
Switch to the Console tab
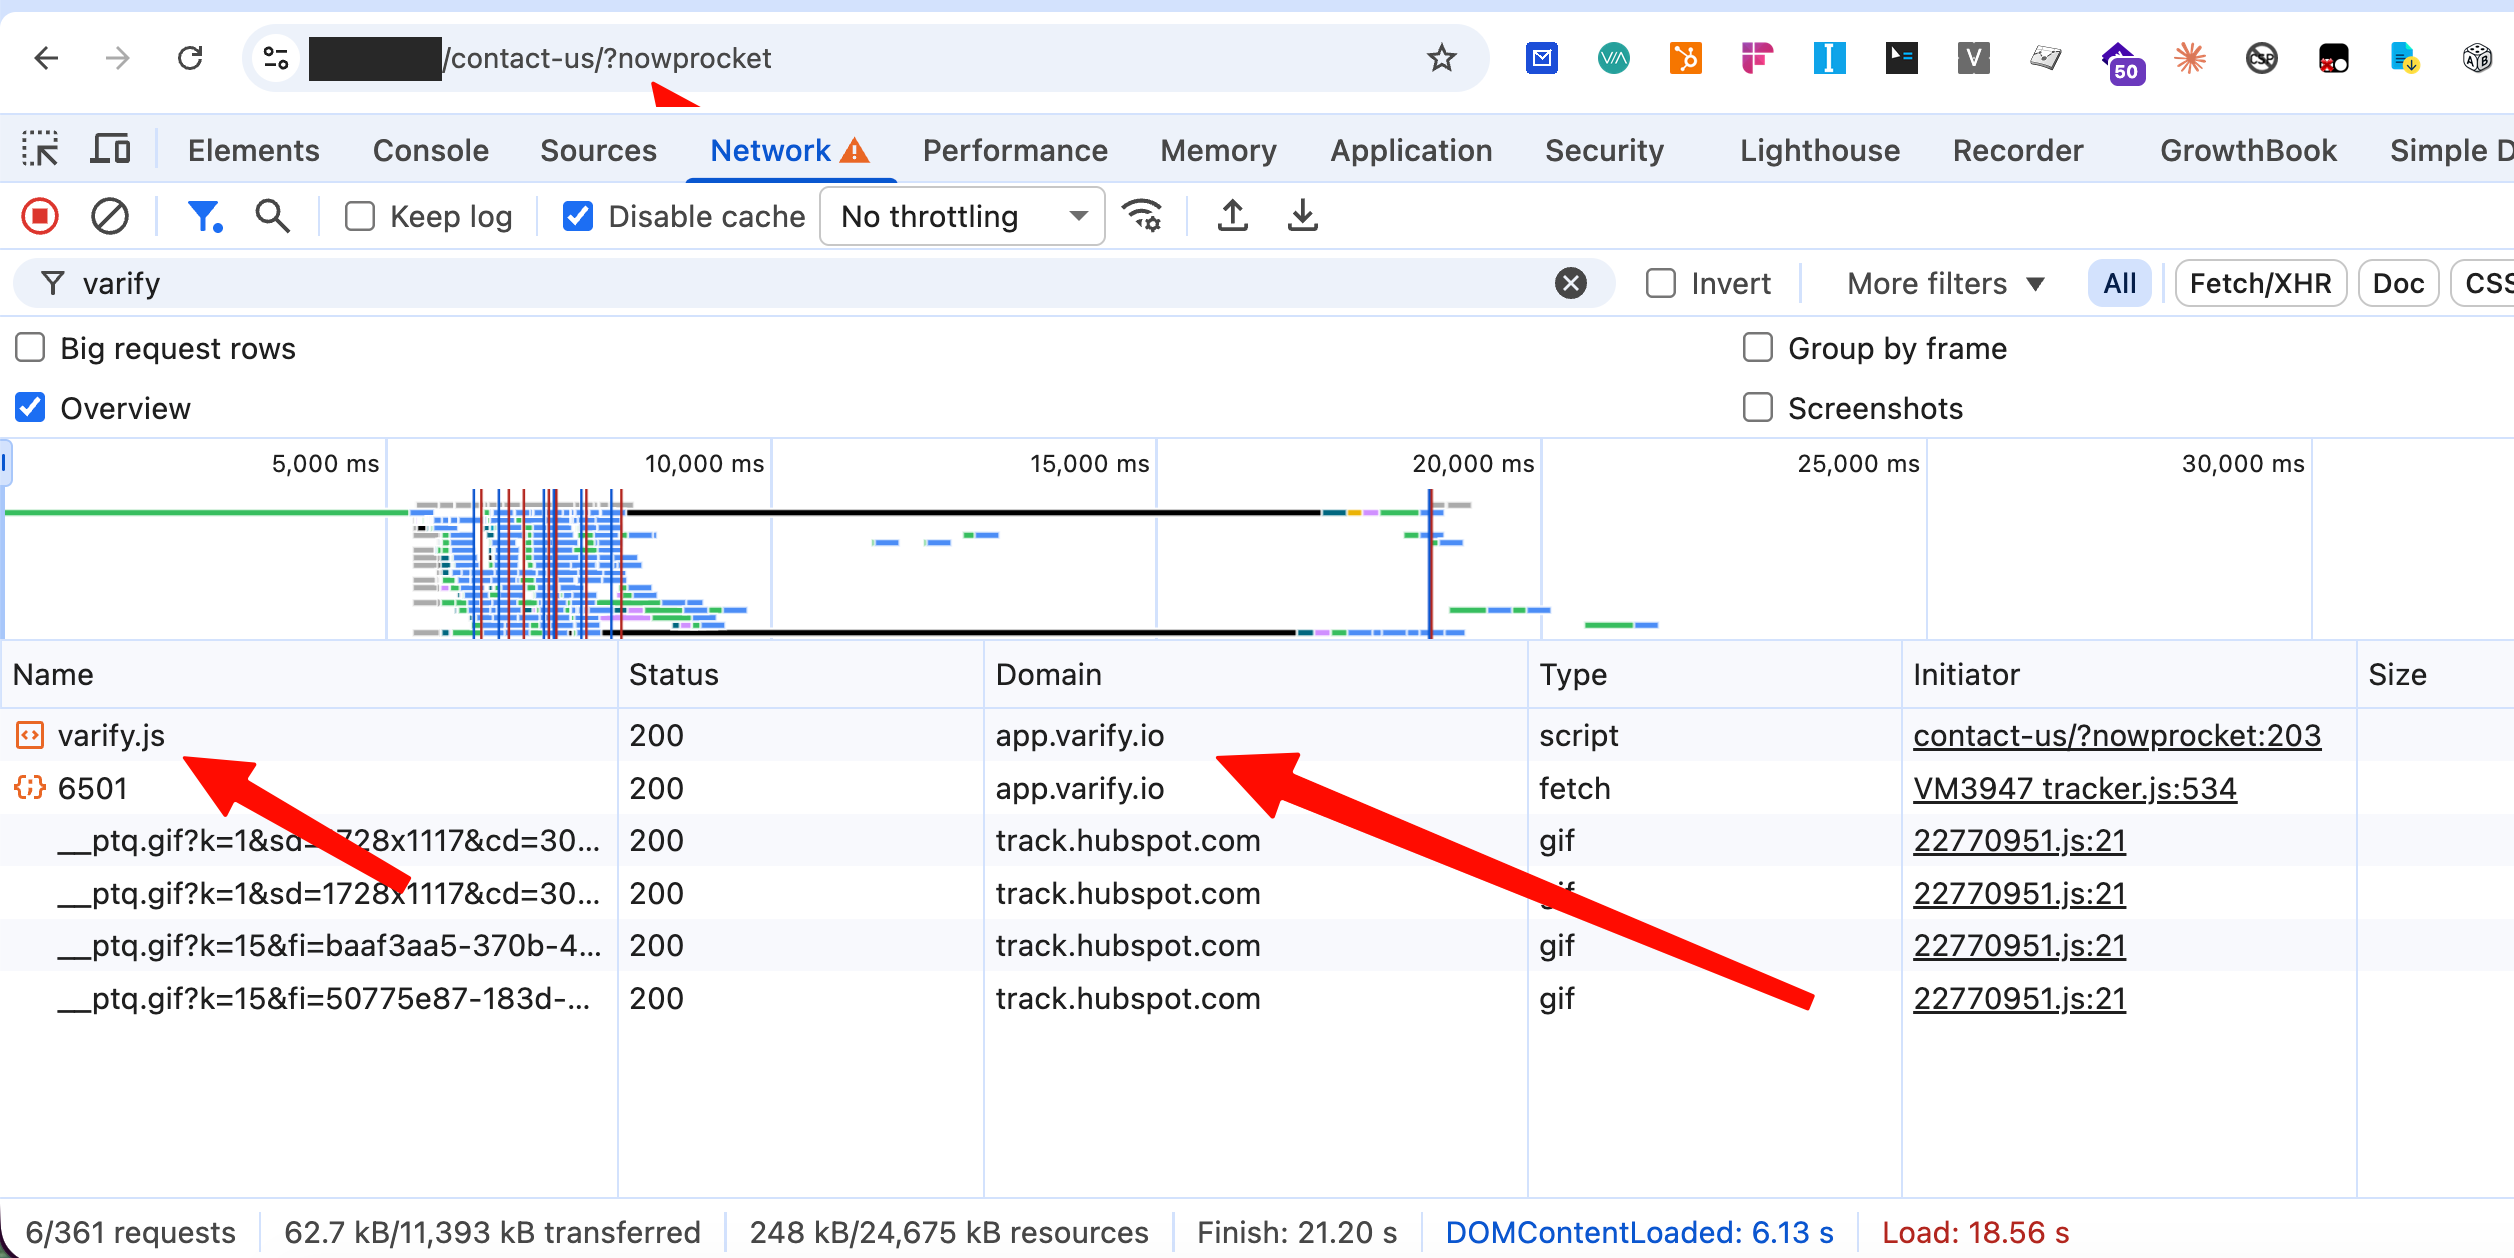click(x=431, y=150)
